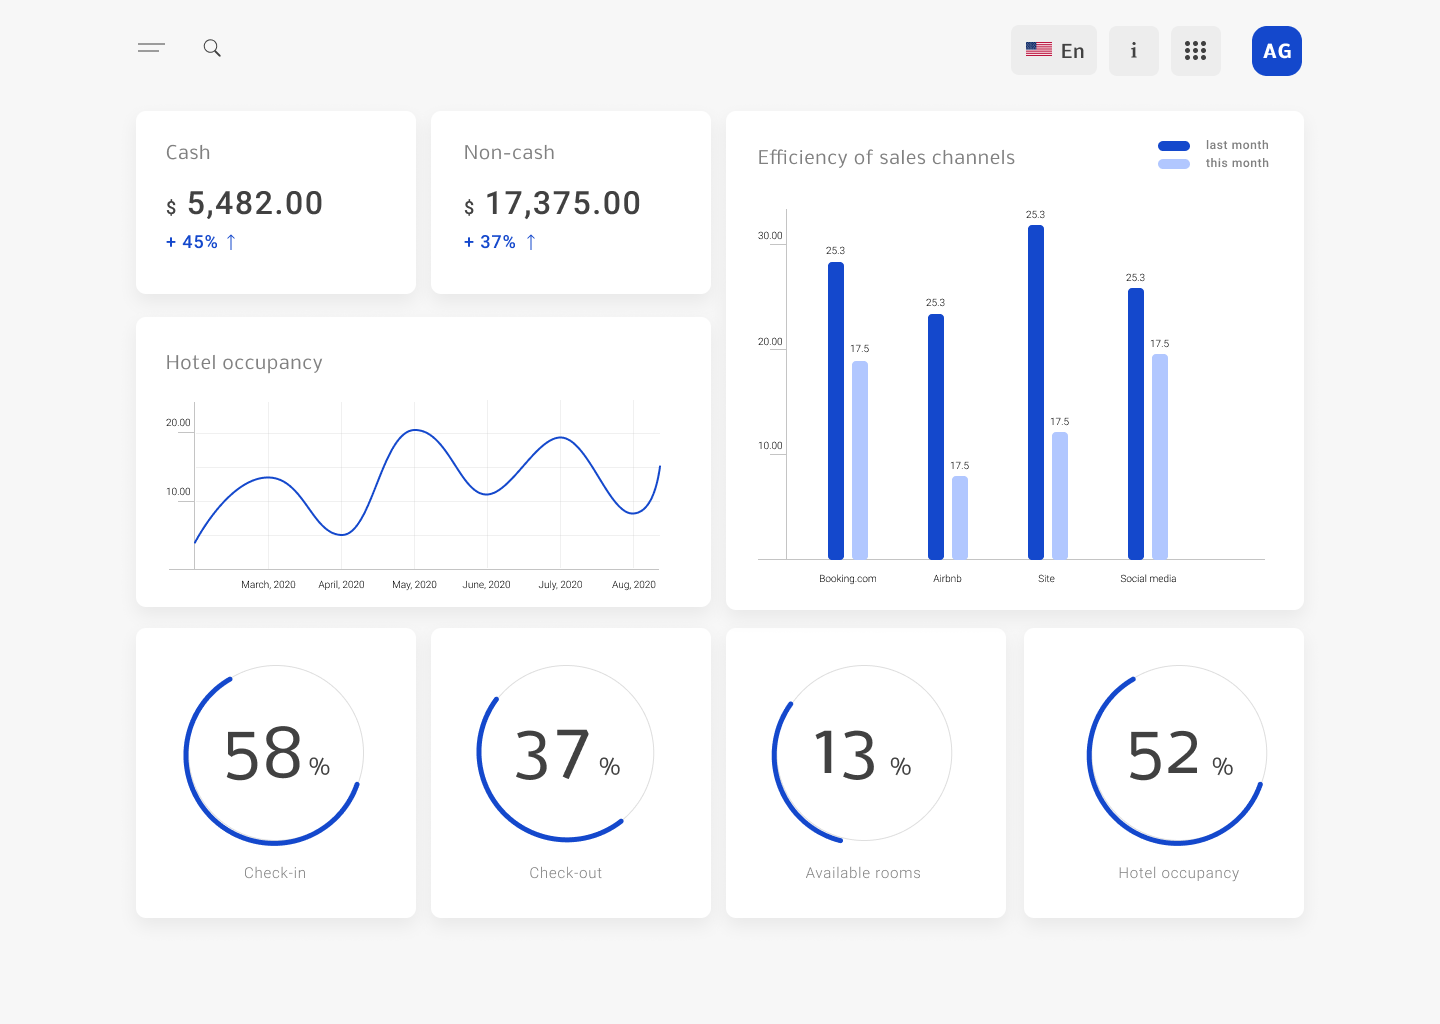
Task: Click the search magnifier icon
Action: (x=212, y=47)
